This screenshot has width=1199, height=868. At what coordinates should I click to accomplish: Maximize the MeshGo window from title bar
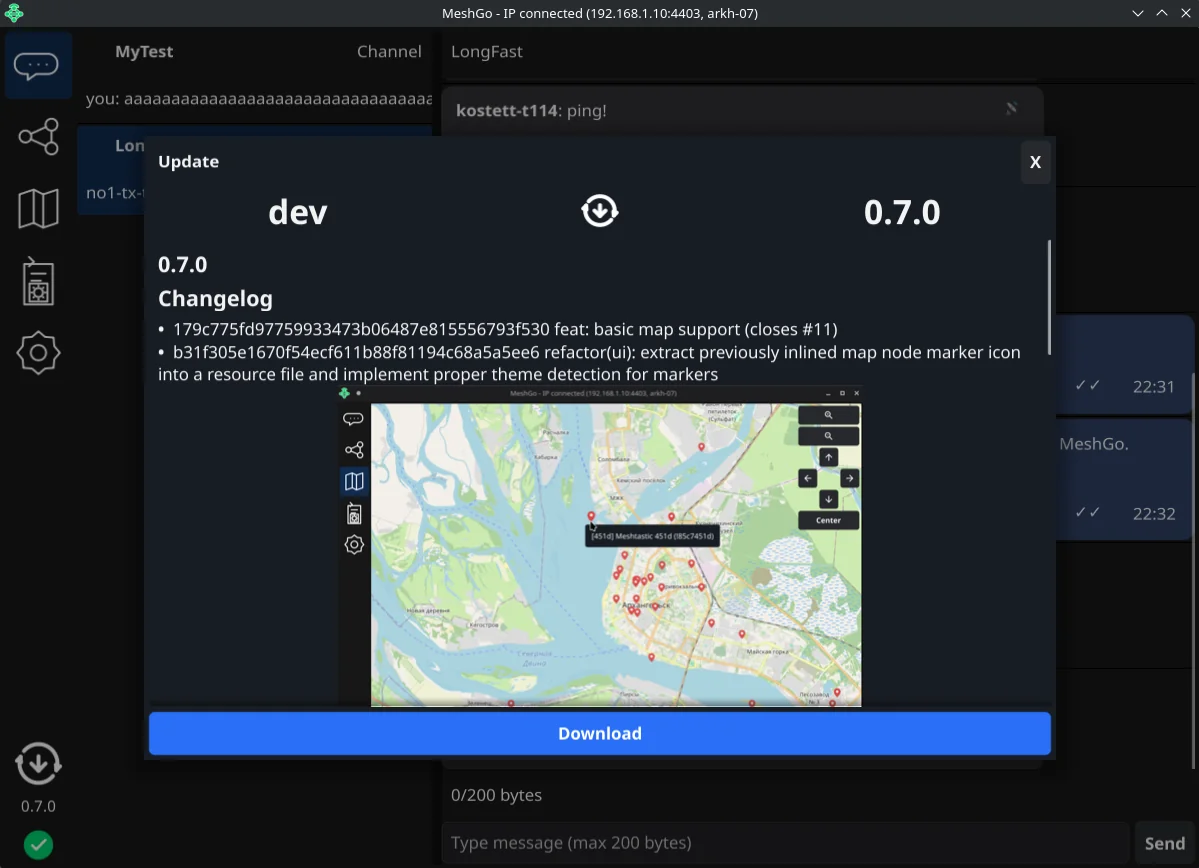tap(1162, 13)
